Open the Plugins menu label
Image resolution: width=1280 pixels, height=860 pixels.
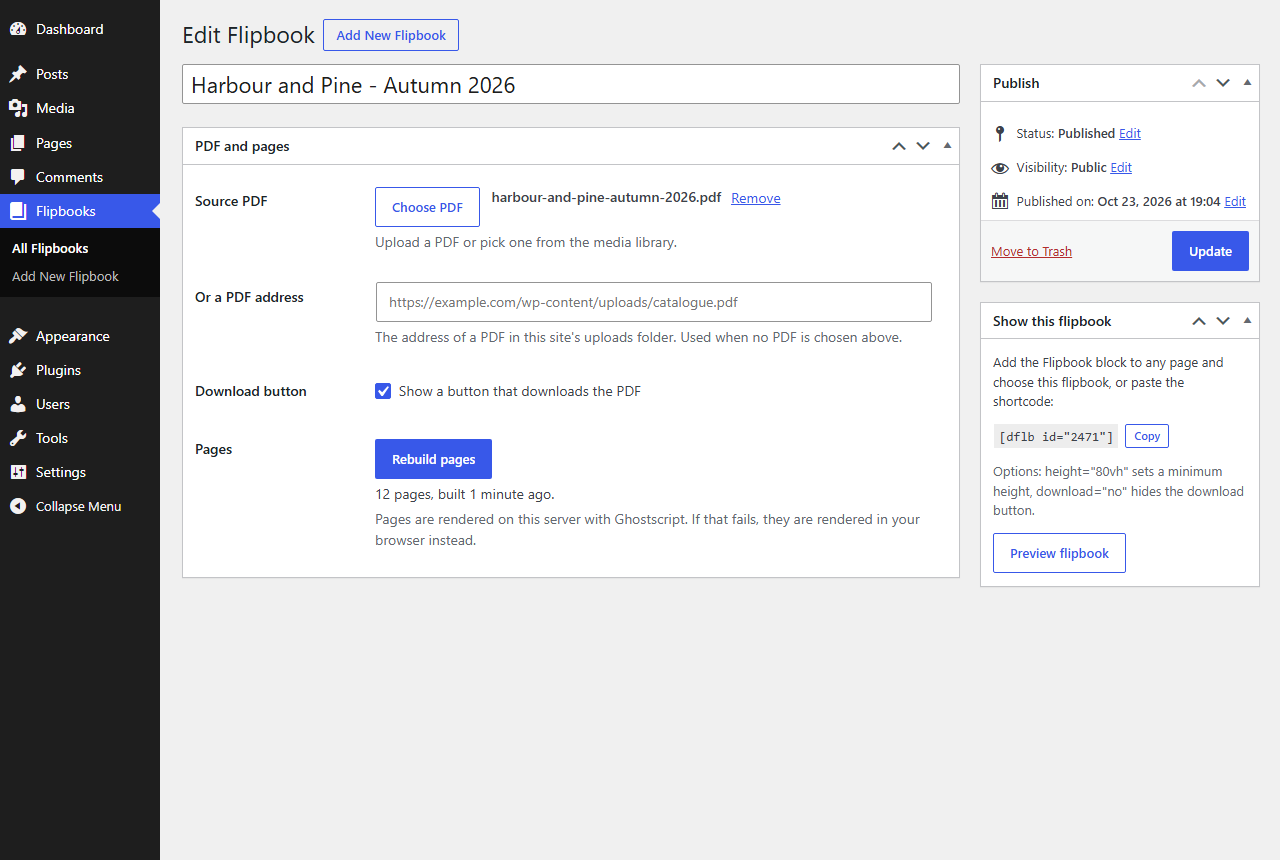point(58,370)
